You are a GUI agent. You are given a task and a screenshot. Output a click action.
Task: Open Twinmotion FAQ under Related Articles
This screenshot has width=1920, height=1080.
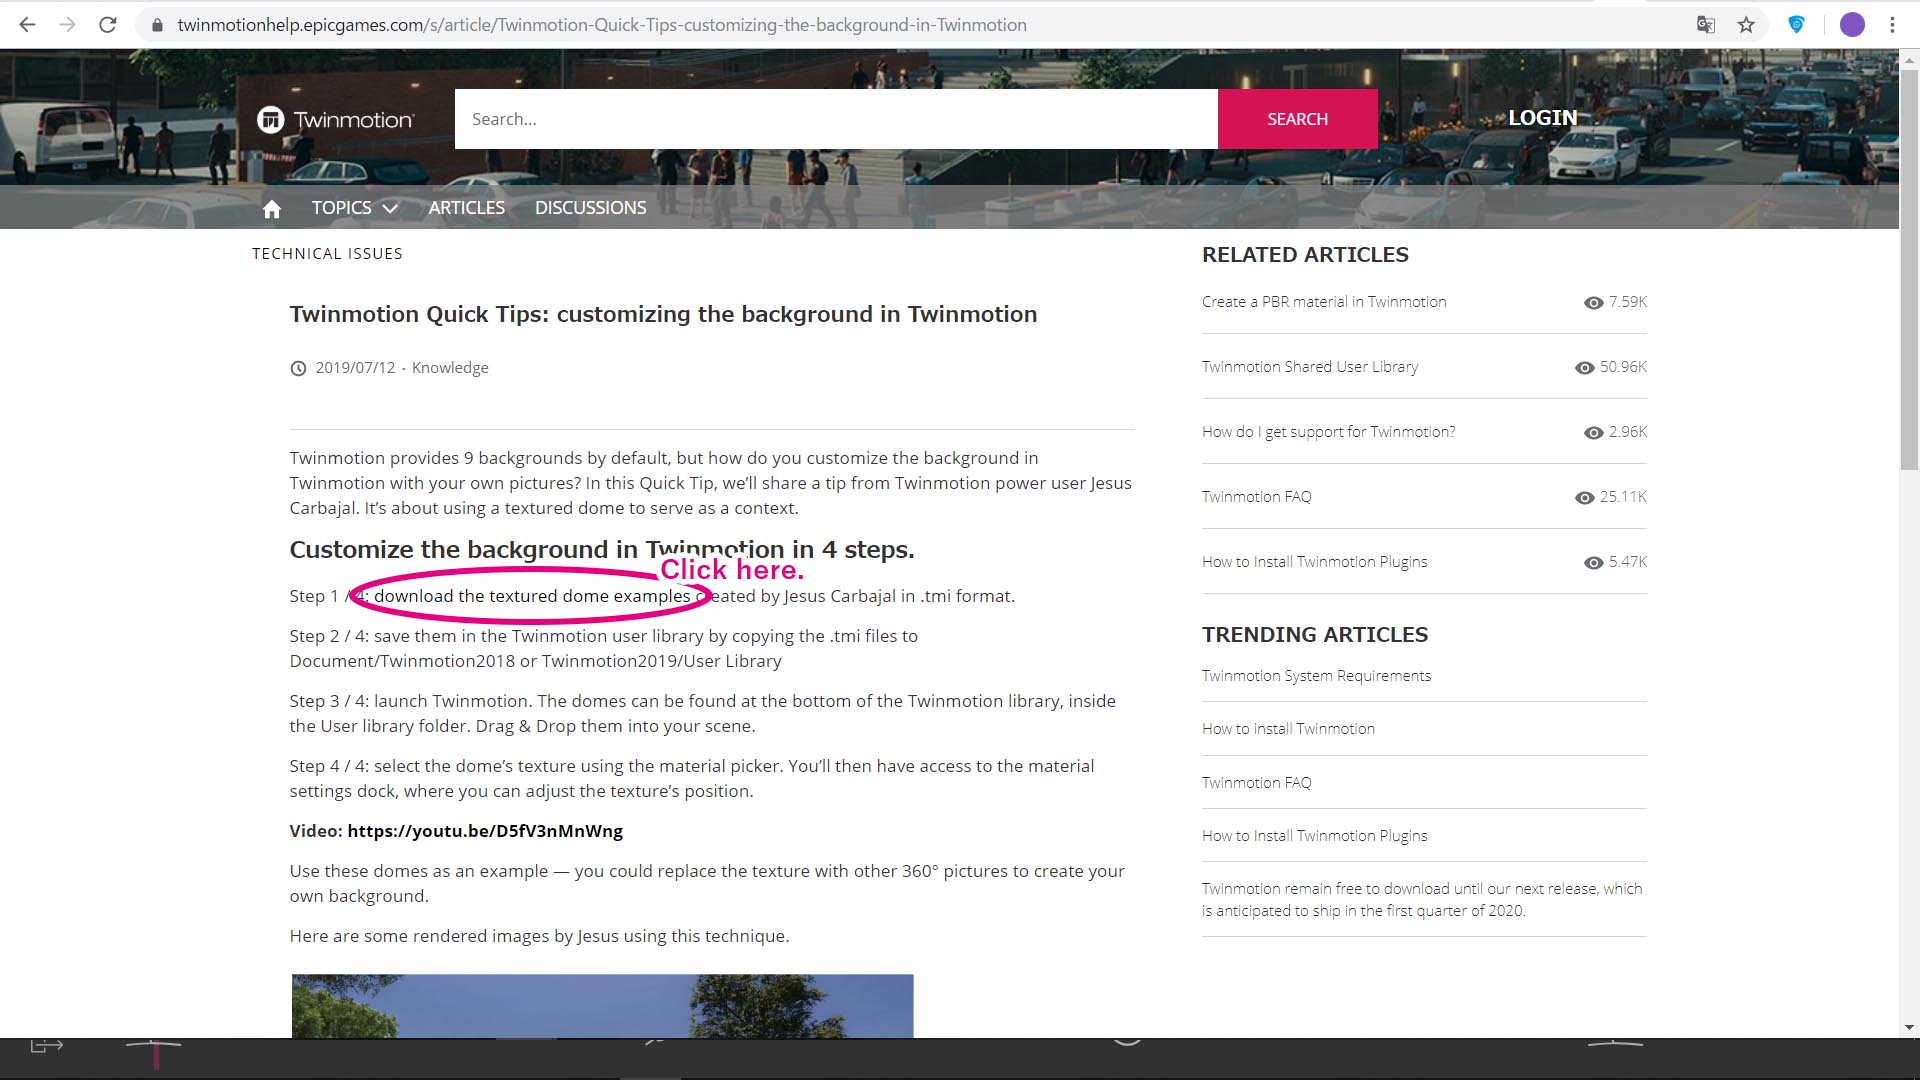[x=1256, y=497]
